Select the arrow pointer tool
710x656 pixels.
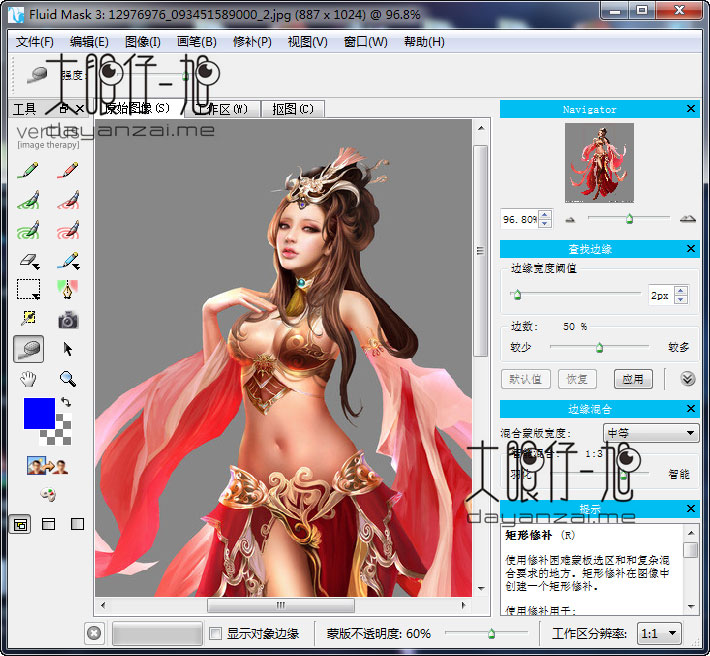(68, 349)
